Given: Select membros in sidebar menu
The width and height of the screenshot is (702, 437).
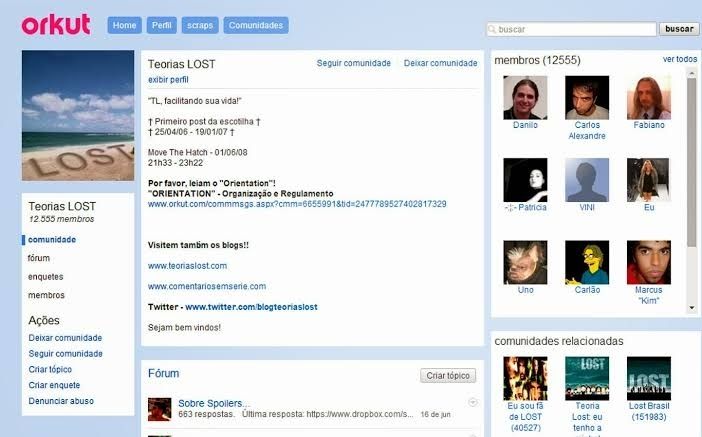Looking at the screenshot, I should pos(46,295).
